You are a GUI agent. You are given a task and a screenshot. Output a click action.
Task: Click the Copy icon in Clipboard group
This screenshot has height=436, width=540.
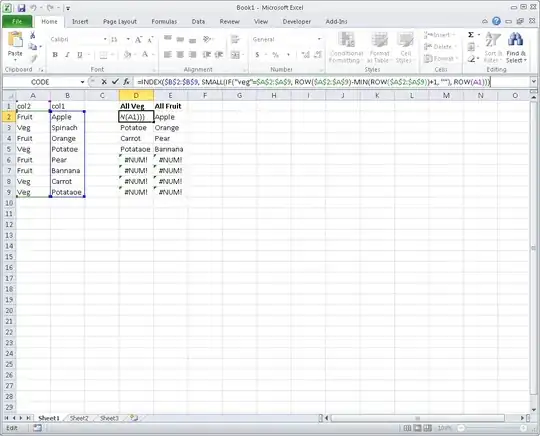(x=33, y=47)
